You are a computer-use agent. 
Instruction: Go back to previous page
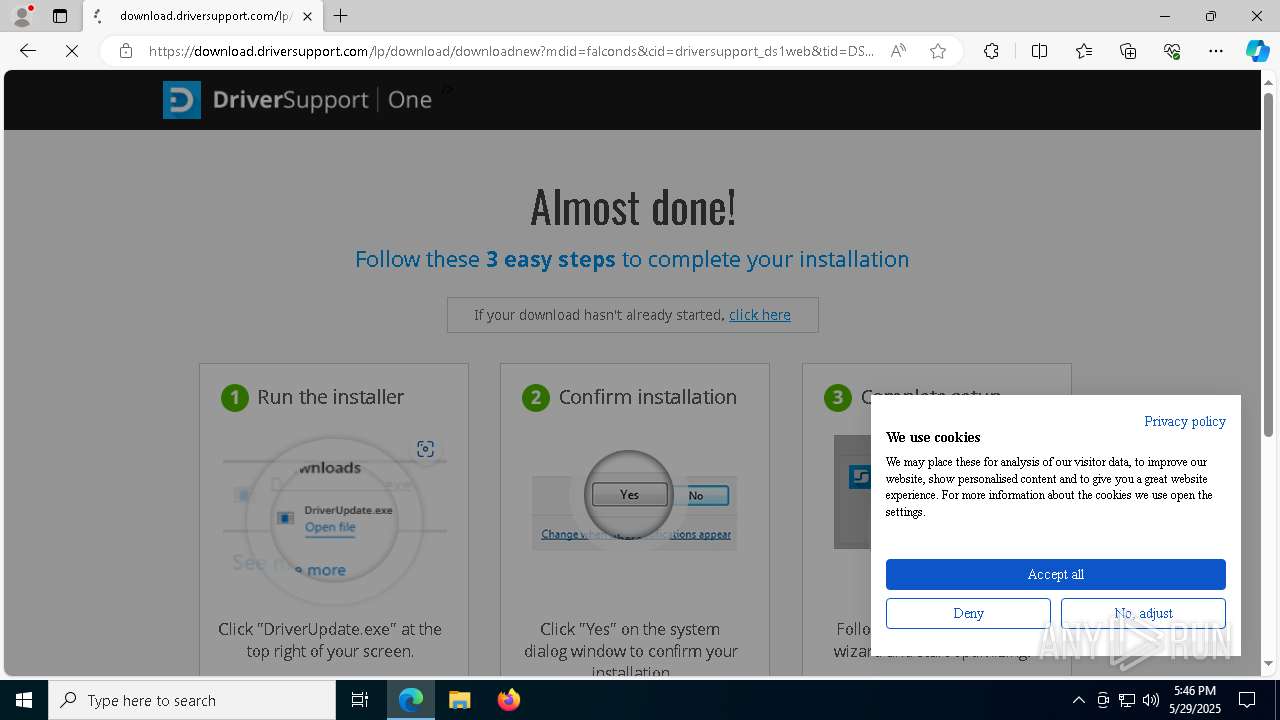pos(28,51)
